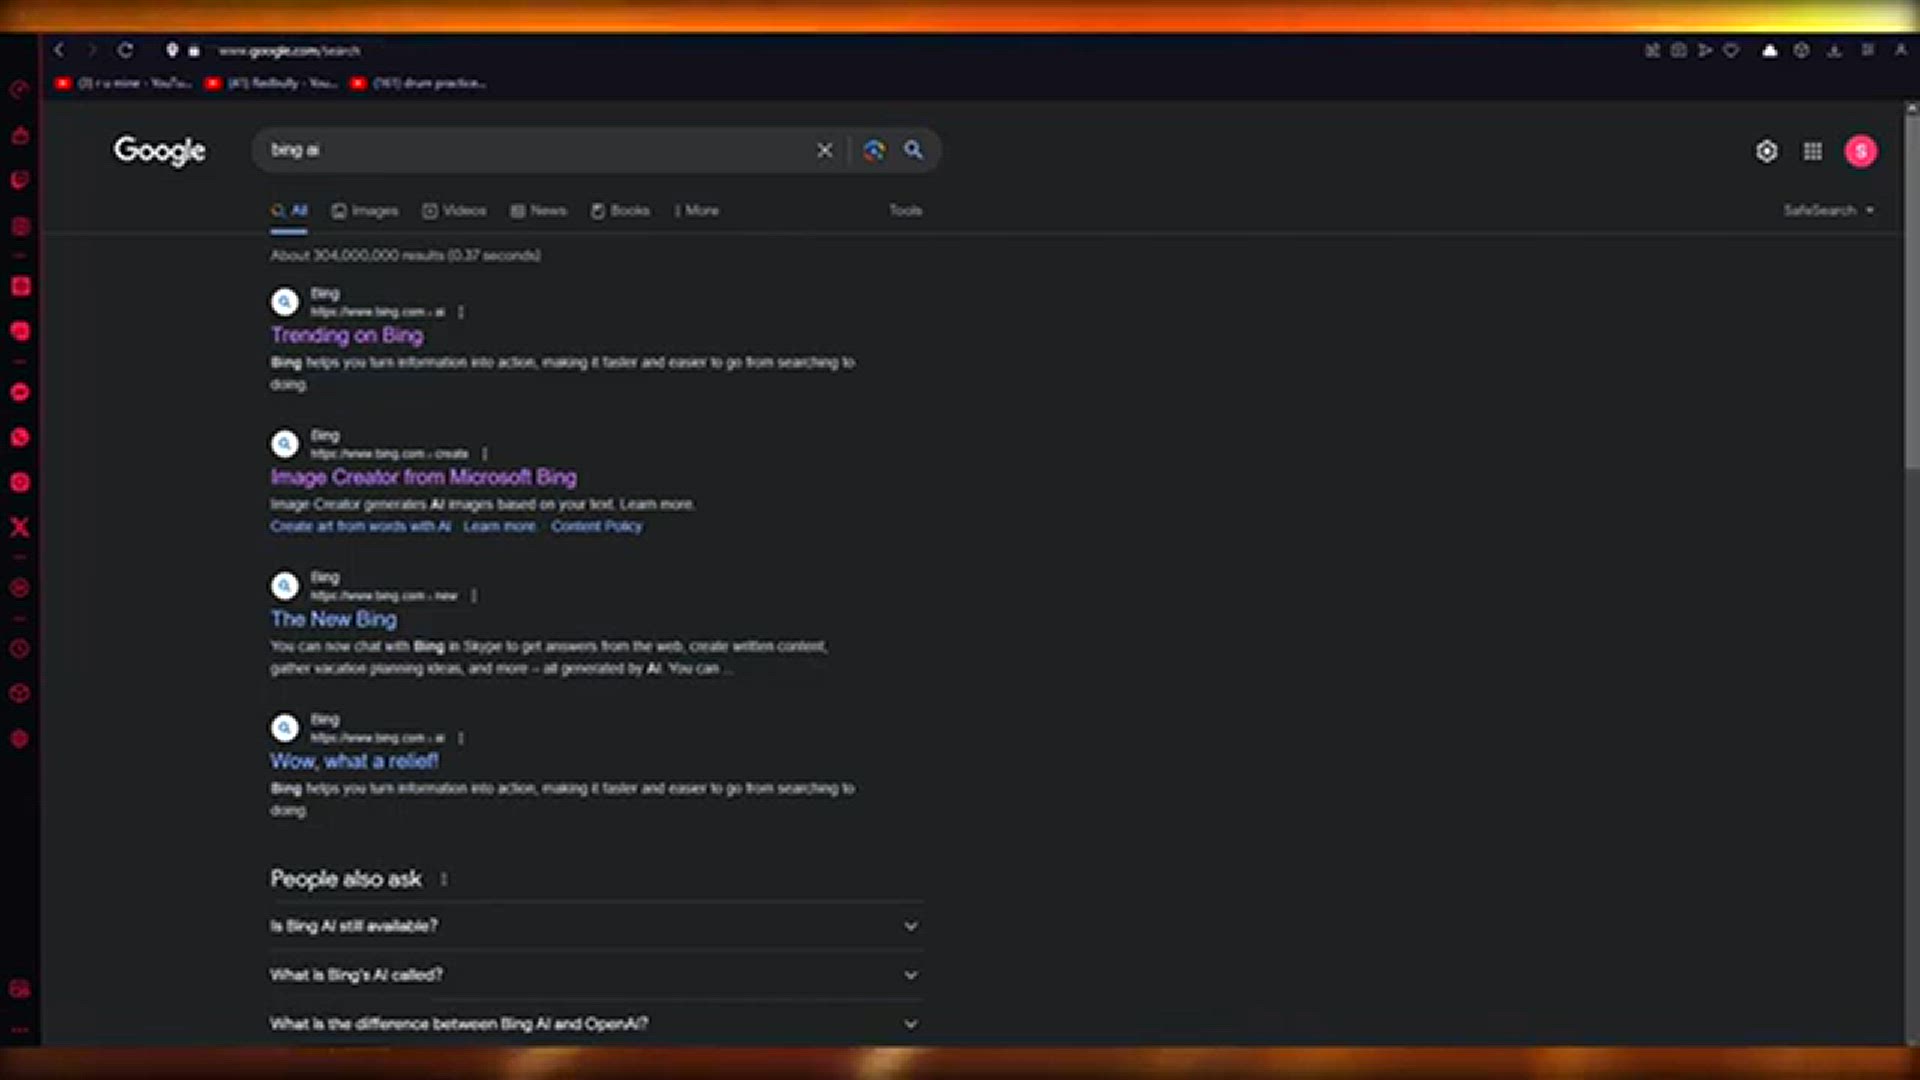Click 'Create art from words with AI' sitelink
Viewport: 1920px width, 1080px height.
click(361, 527)
